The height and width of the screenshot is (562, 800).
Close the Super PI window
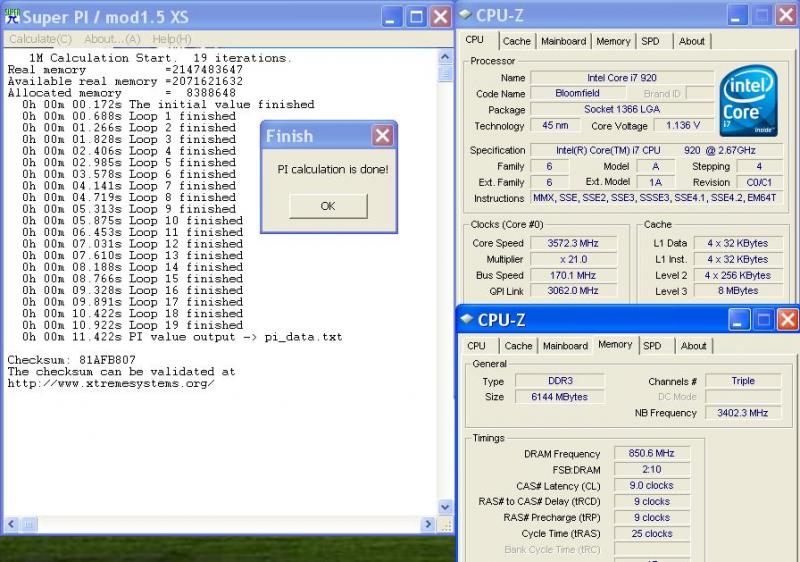tap(440, 17)
